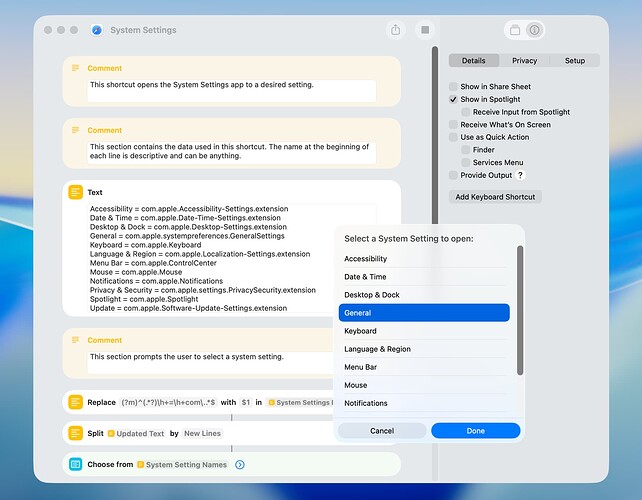Screen dimensions: 642x500
Task: Click the third Comment action icon
Action: [x=75, y=340]
